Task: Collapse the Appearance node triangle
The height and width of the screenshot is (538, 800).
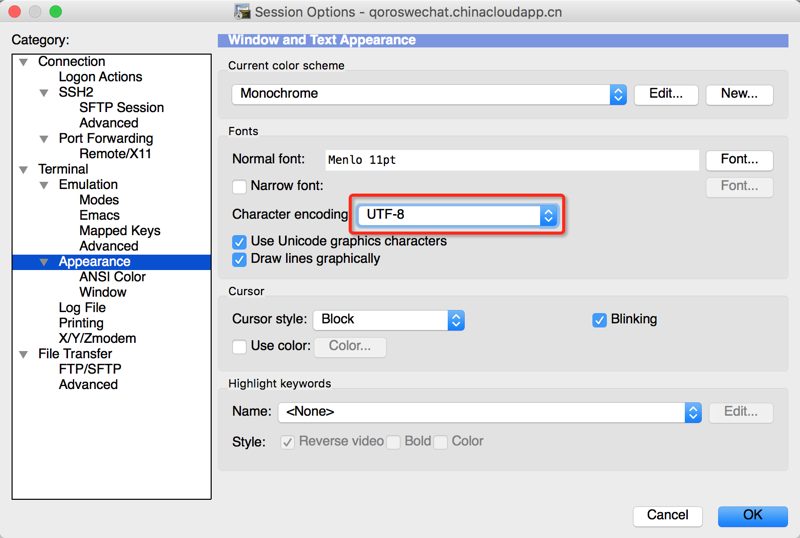Action: coord(44,262)
